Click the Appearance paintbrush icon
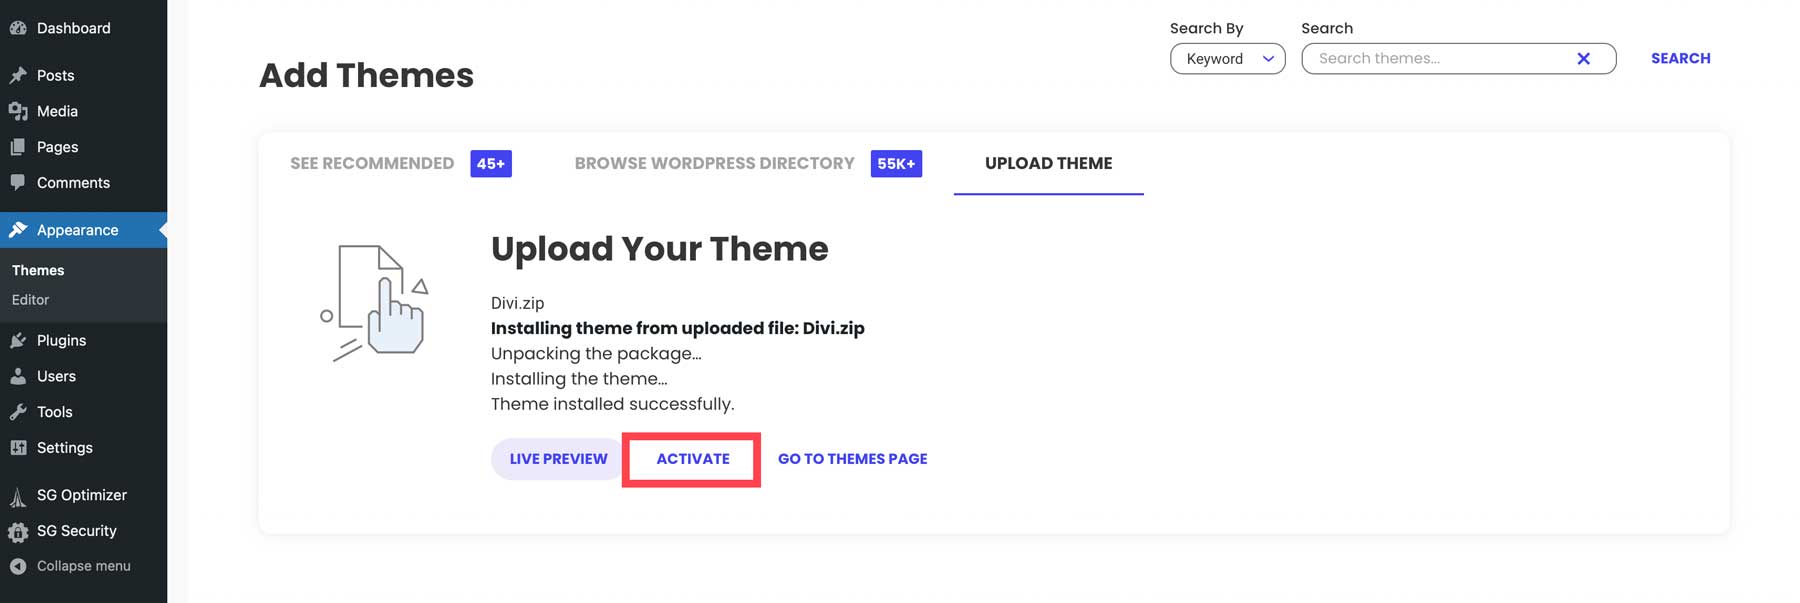 coord(18,230)
